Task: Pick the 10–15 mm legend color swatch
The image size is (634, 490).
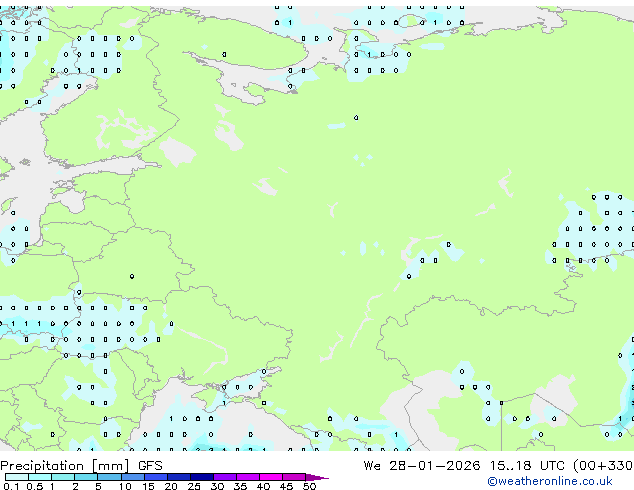Action: 132,477
